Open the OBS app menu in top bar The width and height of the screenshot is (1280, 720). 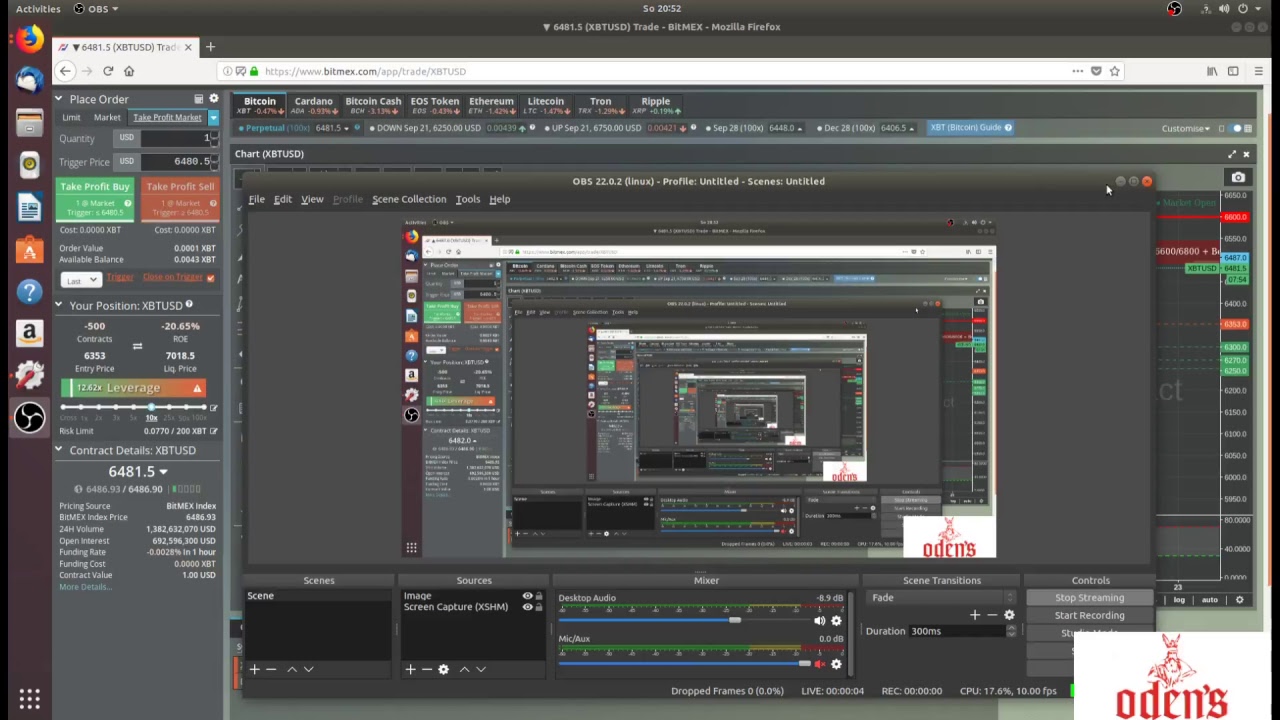(94, 9)
